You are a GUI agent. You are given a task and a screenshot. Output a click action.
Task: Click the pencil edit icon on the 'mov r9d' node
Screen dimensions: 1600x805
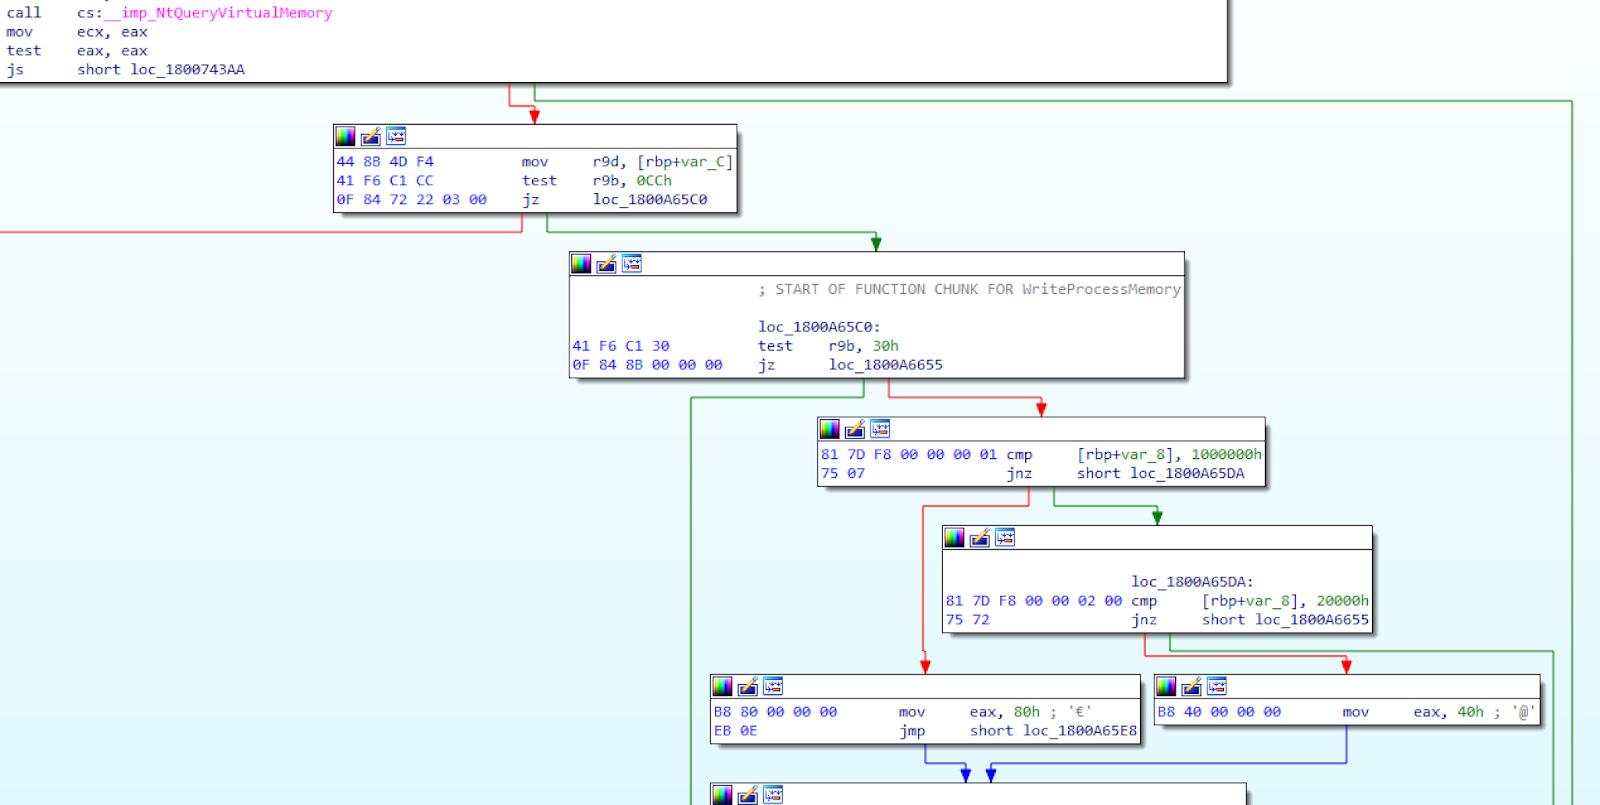tap(370, 136)
